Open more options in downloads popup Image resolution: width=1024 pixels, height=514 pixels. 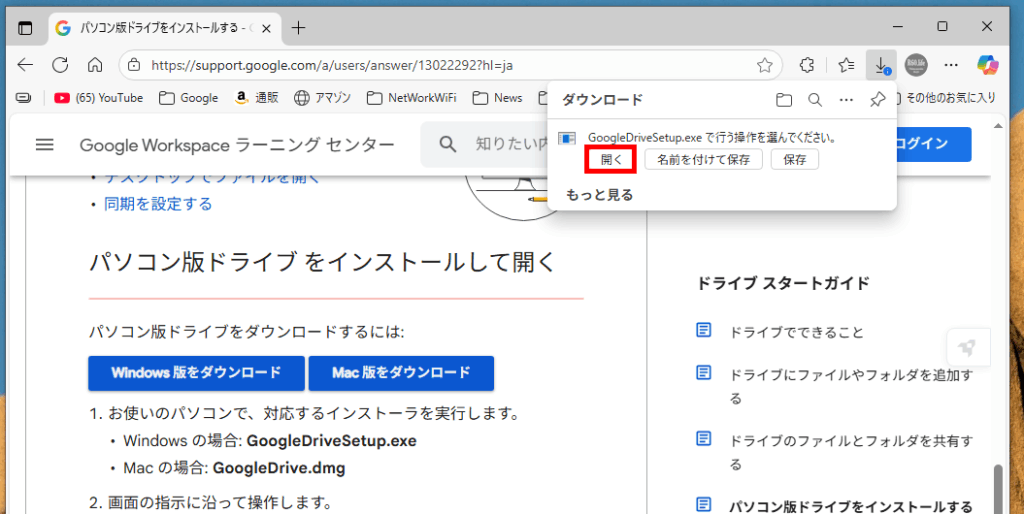coord(846,100)
